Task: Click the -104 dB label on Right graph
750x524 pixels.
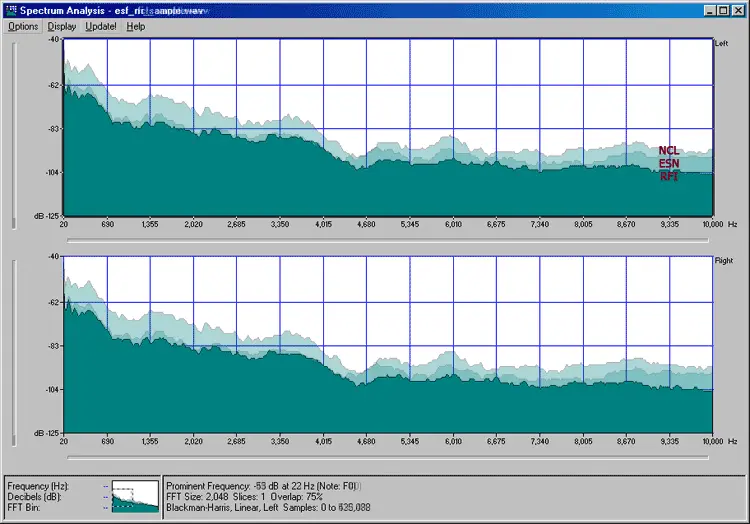Action: [52, 390]
